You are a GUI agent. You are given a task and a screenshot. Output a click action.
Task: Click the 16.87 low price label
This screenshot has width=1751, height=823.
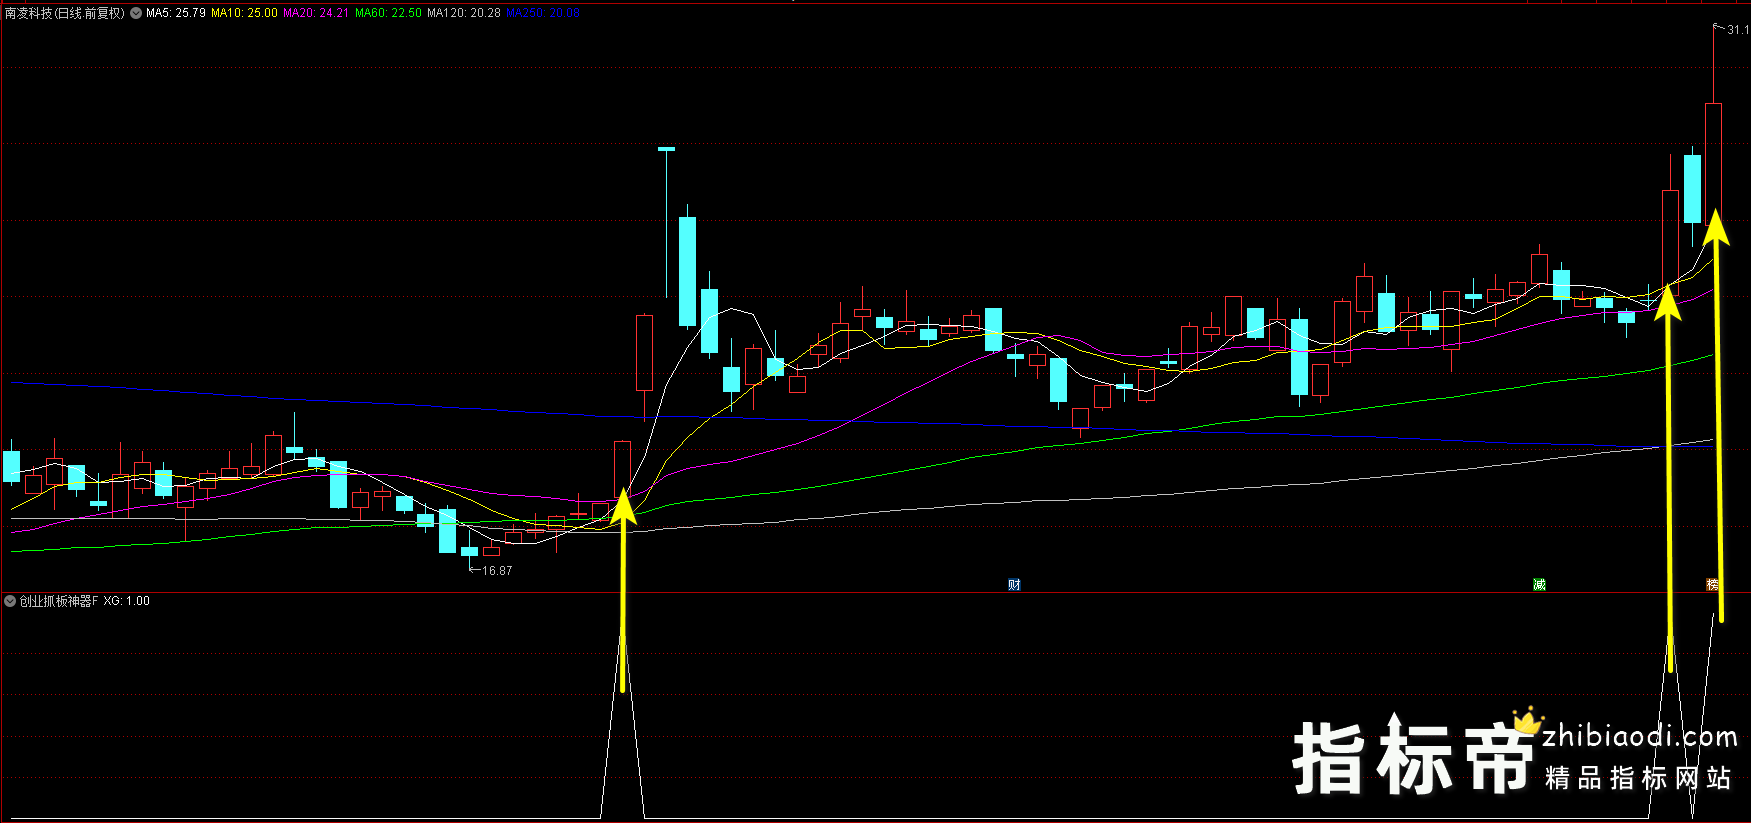497,571
